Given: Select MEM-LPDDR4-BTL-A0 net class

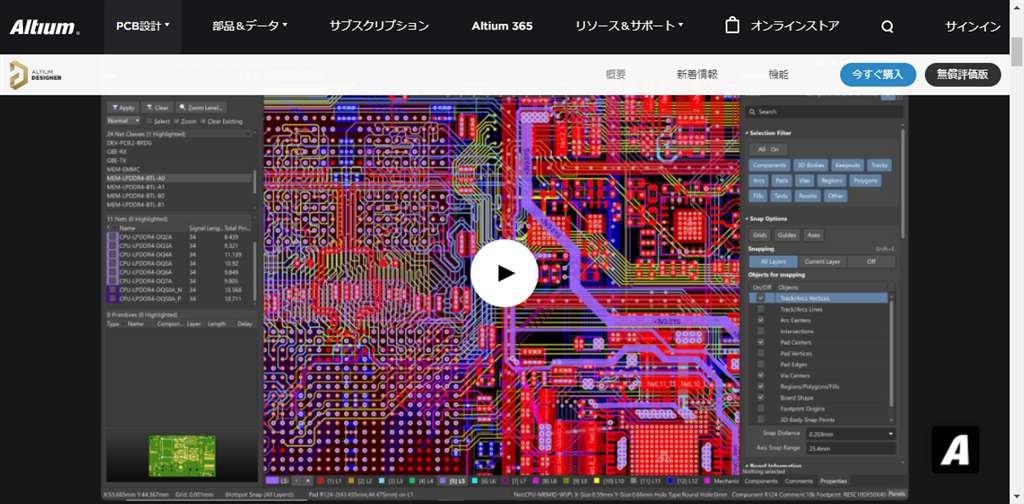Looking at the screenshot, I should click(x=180, y=178).
